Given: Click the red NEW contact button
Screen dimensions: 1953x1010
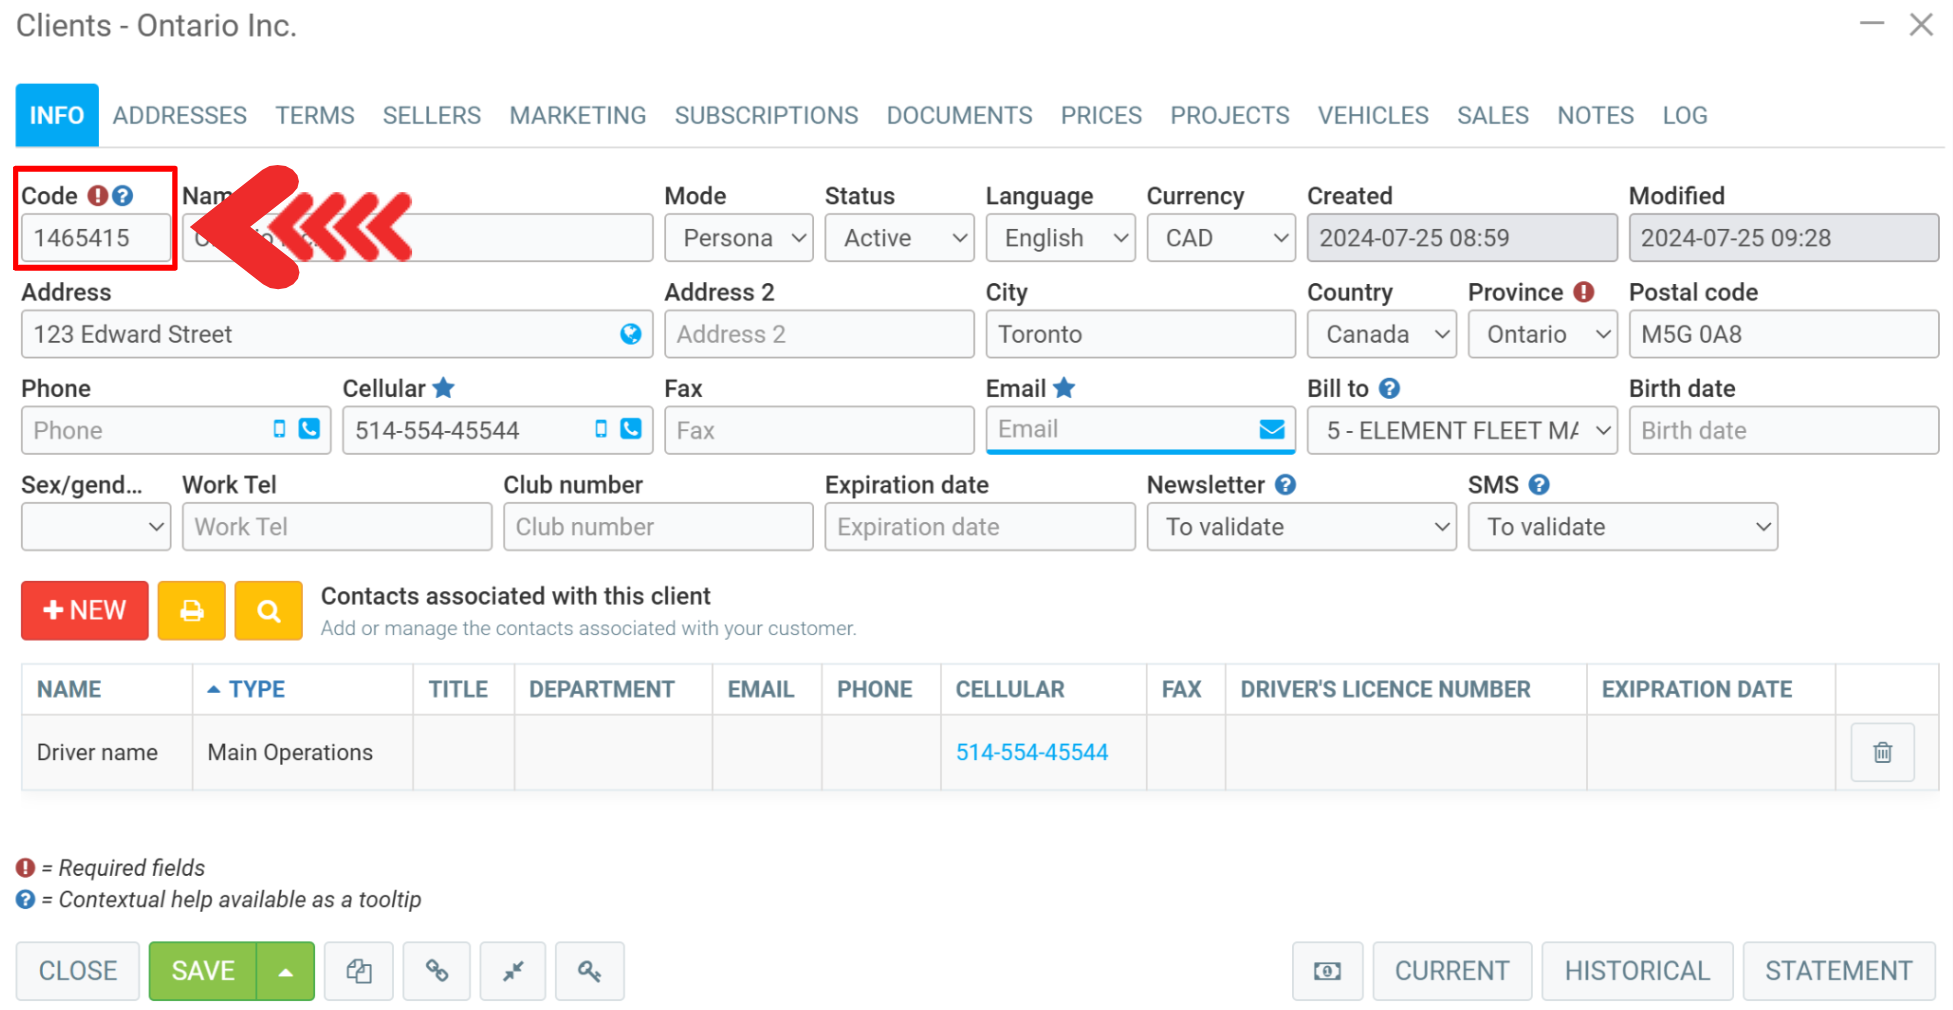Looking at the screenshot, I should coord(85,610).
